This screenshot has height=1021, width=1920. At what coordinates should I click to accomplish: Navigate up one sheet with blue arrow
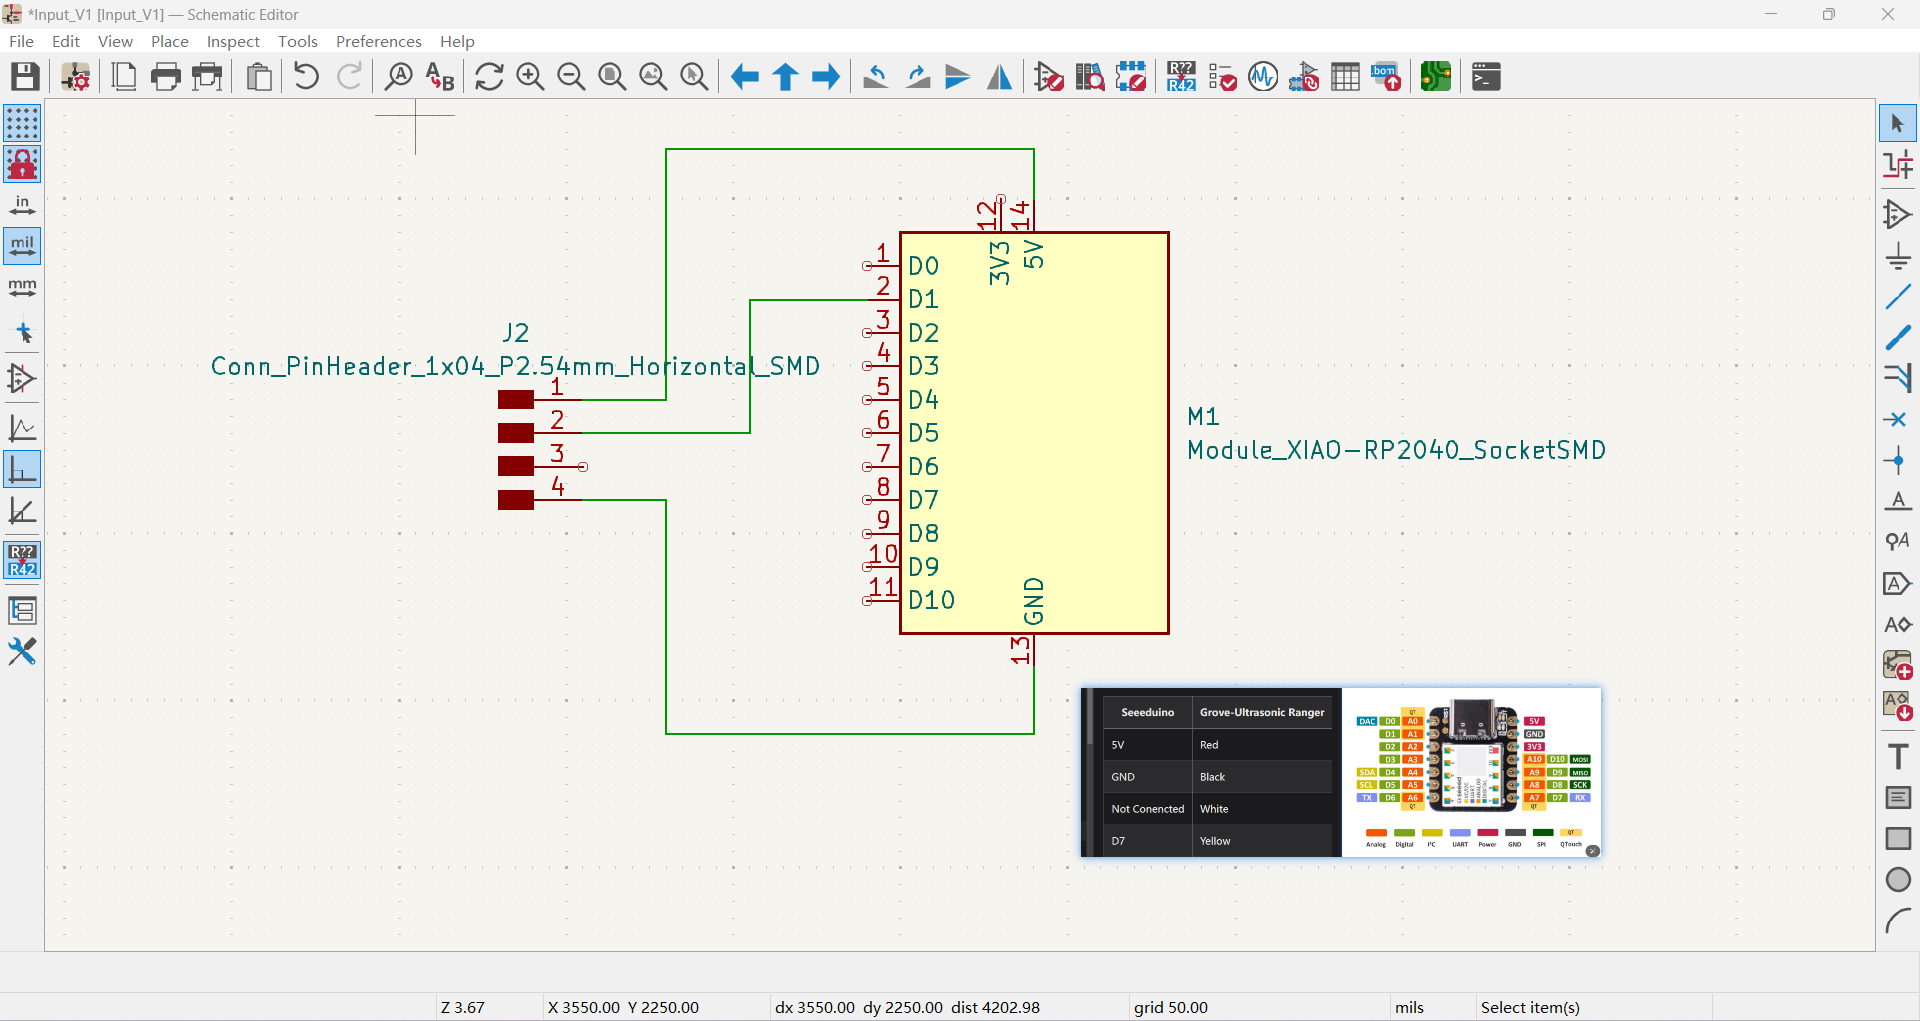pos(786,77)
